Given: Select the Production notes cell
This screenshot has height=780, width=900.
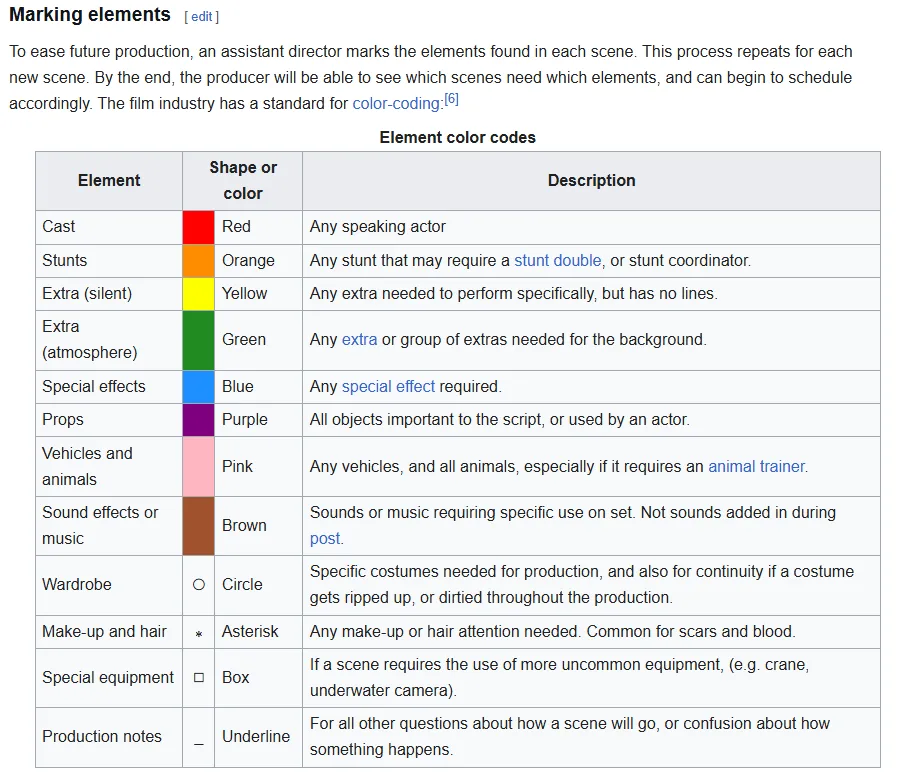Looking at the screenshot, I should pyautogui.click(x=109, y=738).
